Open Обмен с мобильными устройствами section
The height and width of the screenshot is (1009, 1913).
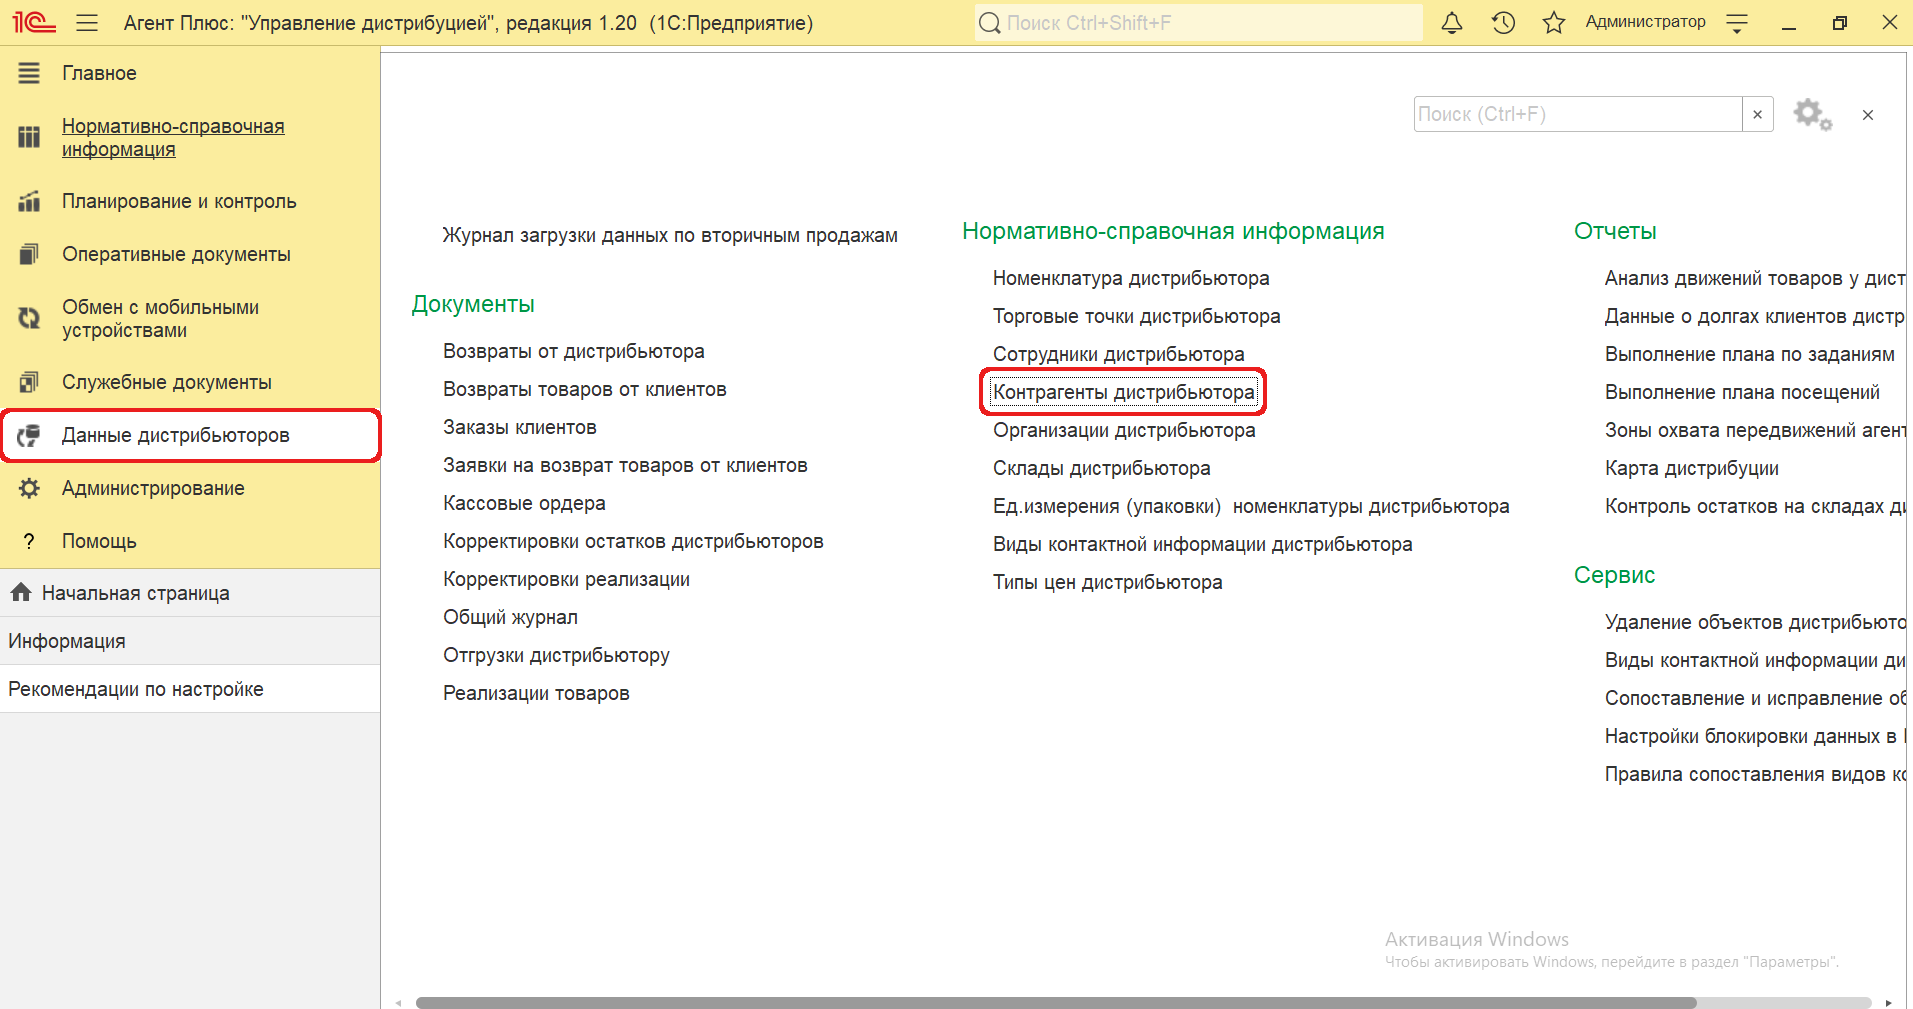[190, 319]
